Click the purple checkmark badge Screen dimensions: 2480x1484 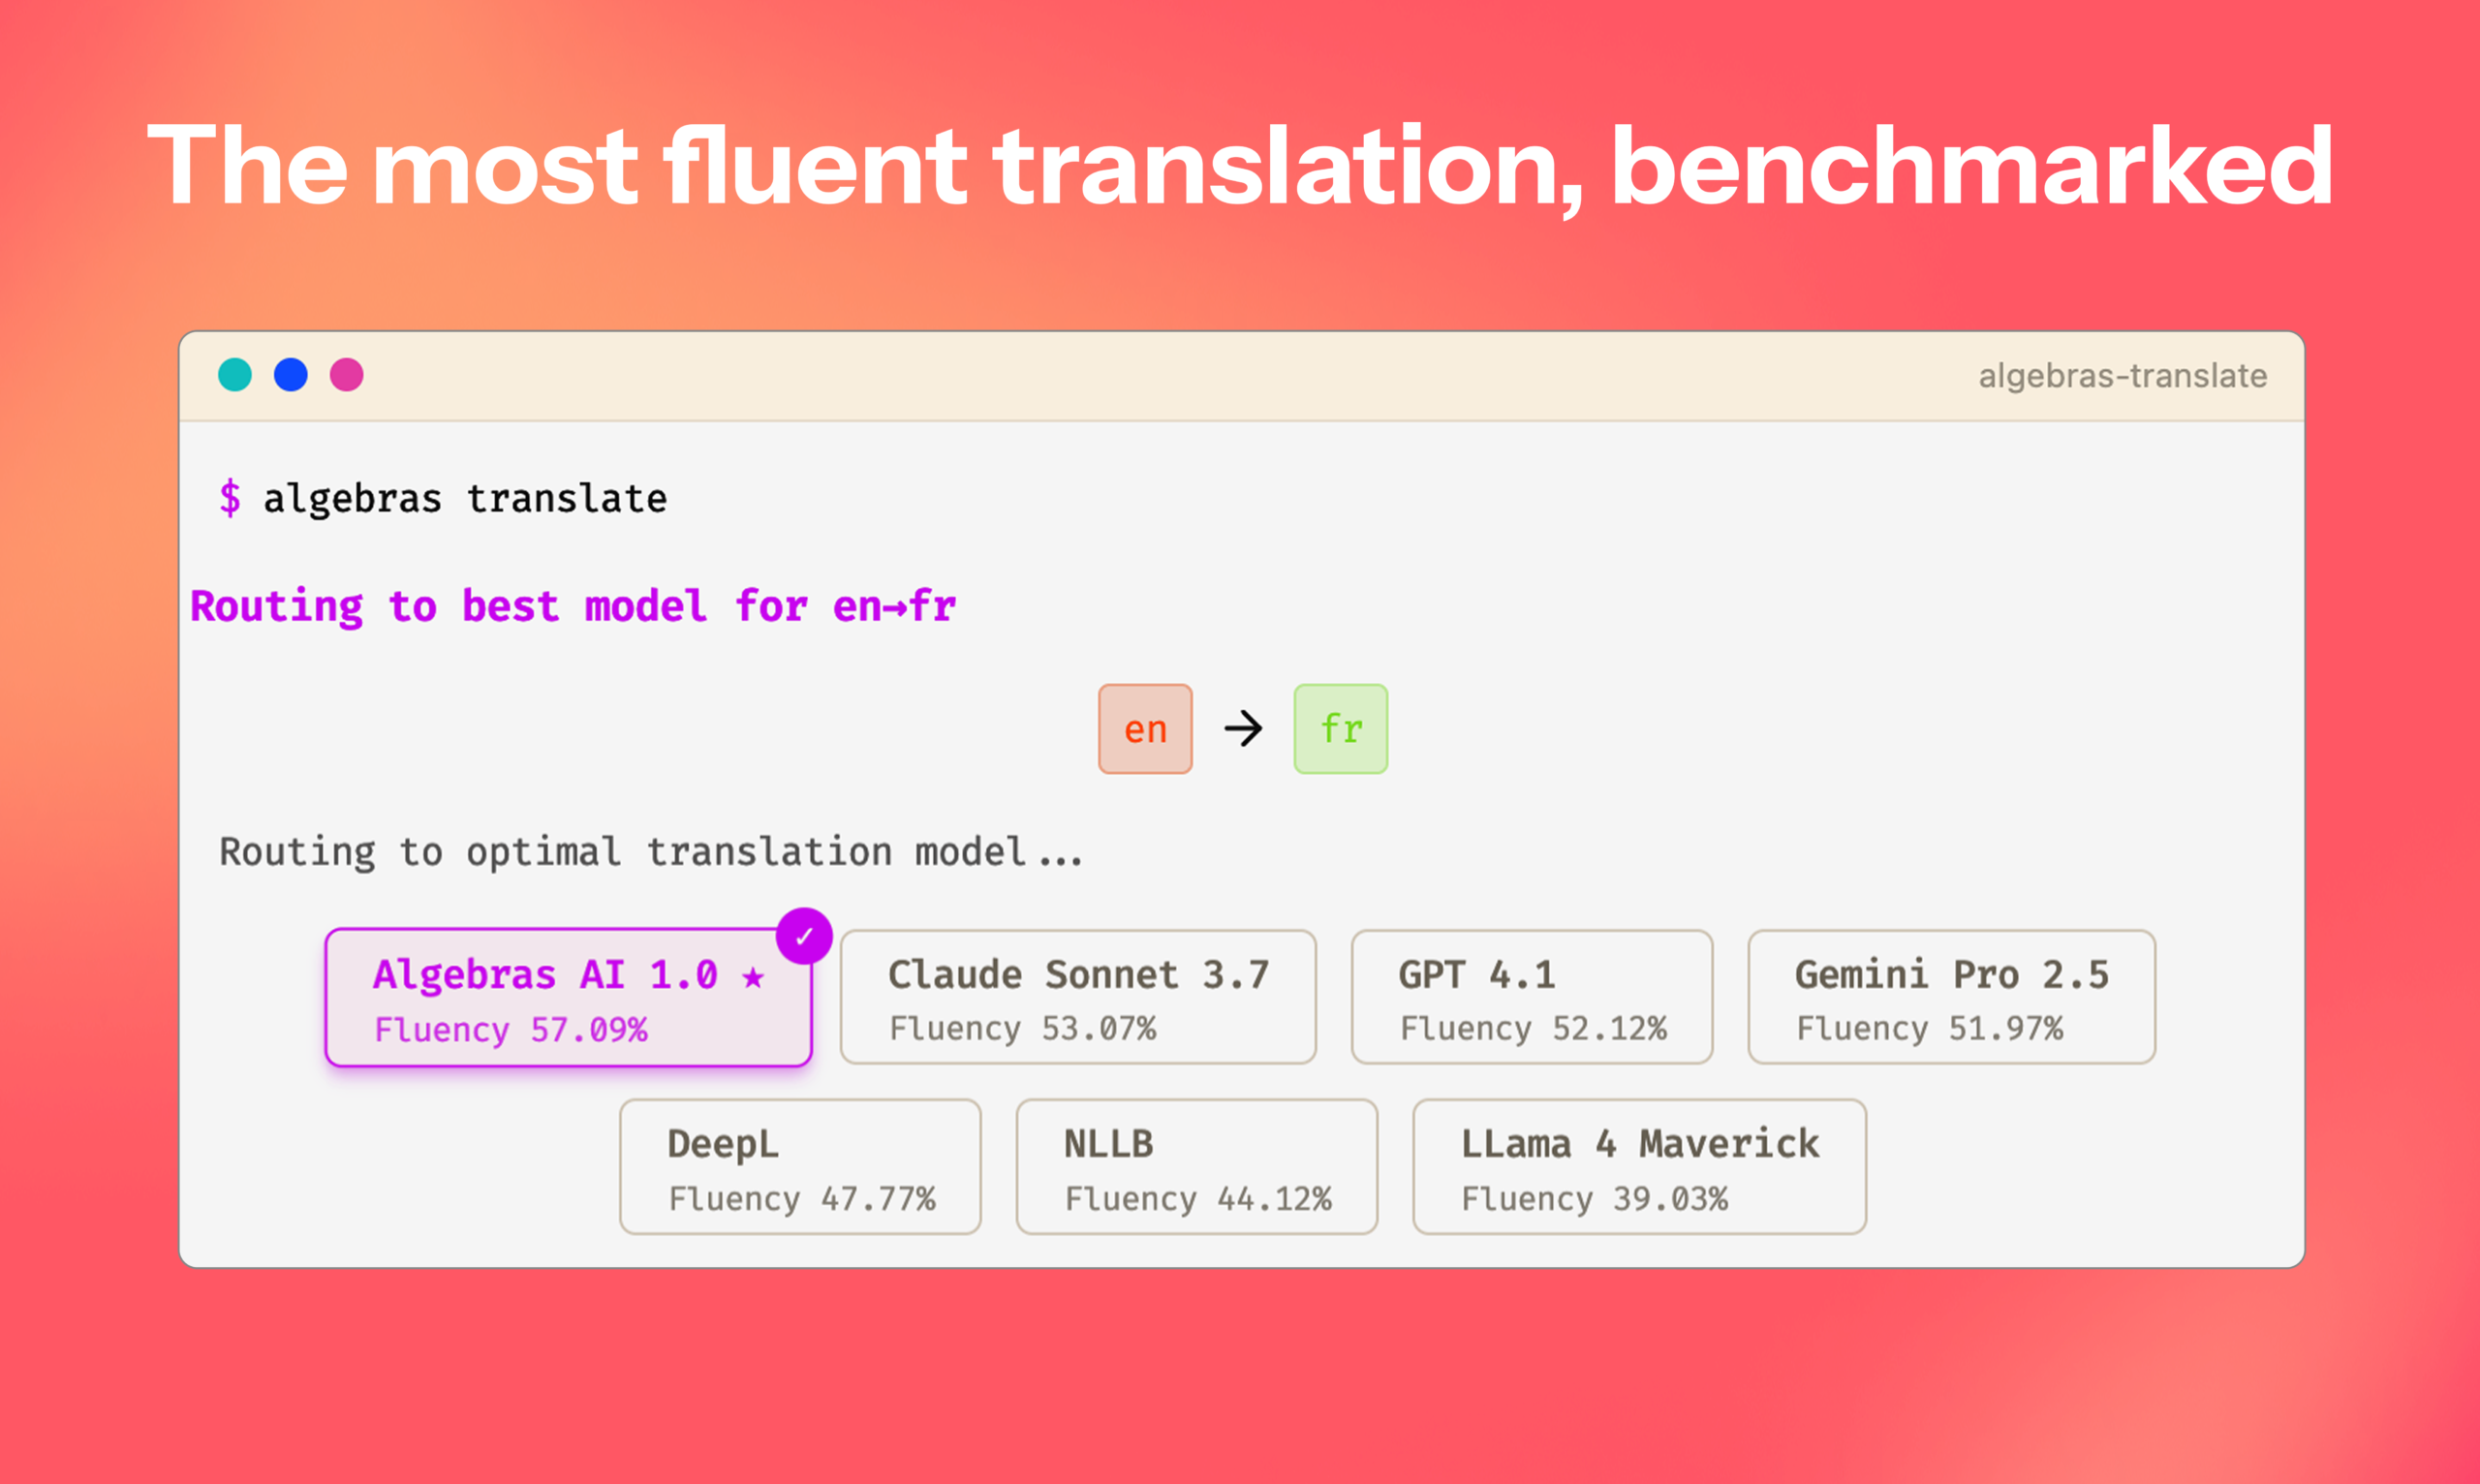(804, 936)
